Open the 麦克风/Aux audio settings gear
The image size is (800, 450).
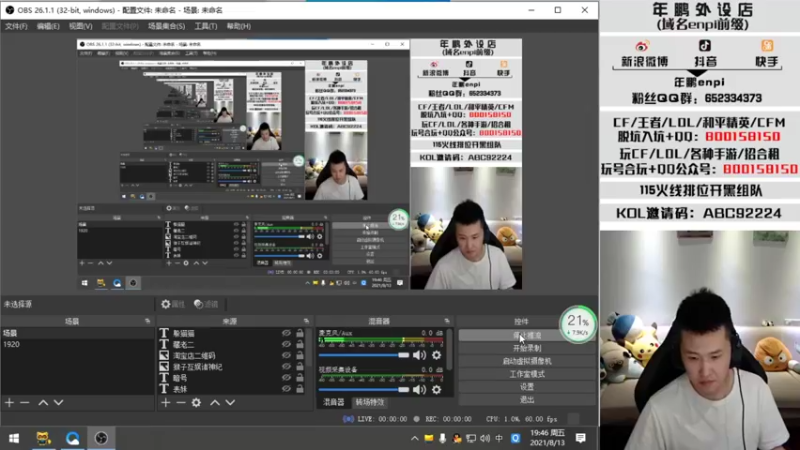tap(437, 355)
